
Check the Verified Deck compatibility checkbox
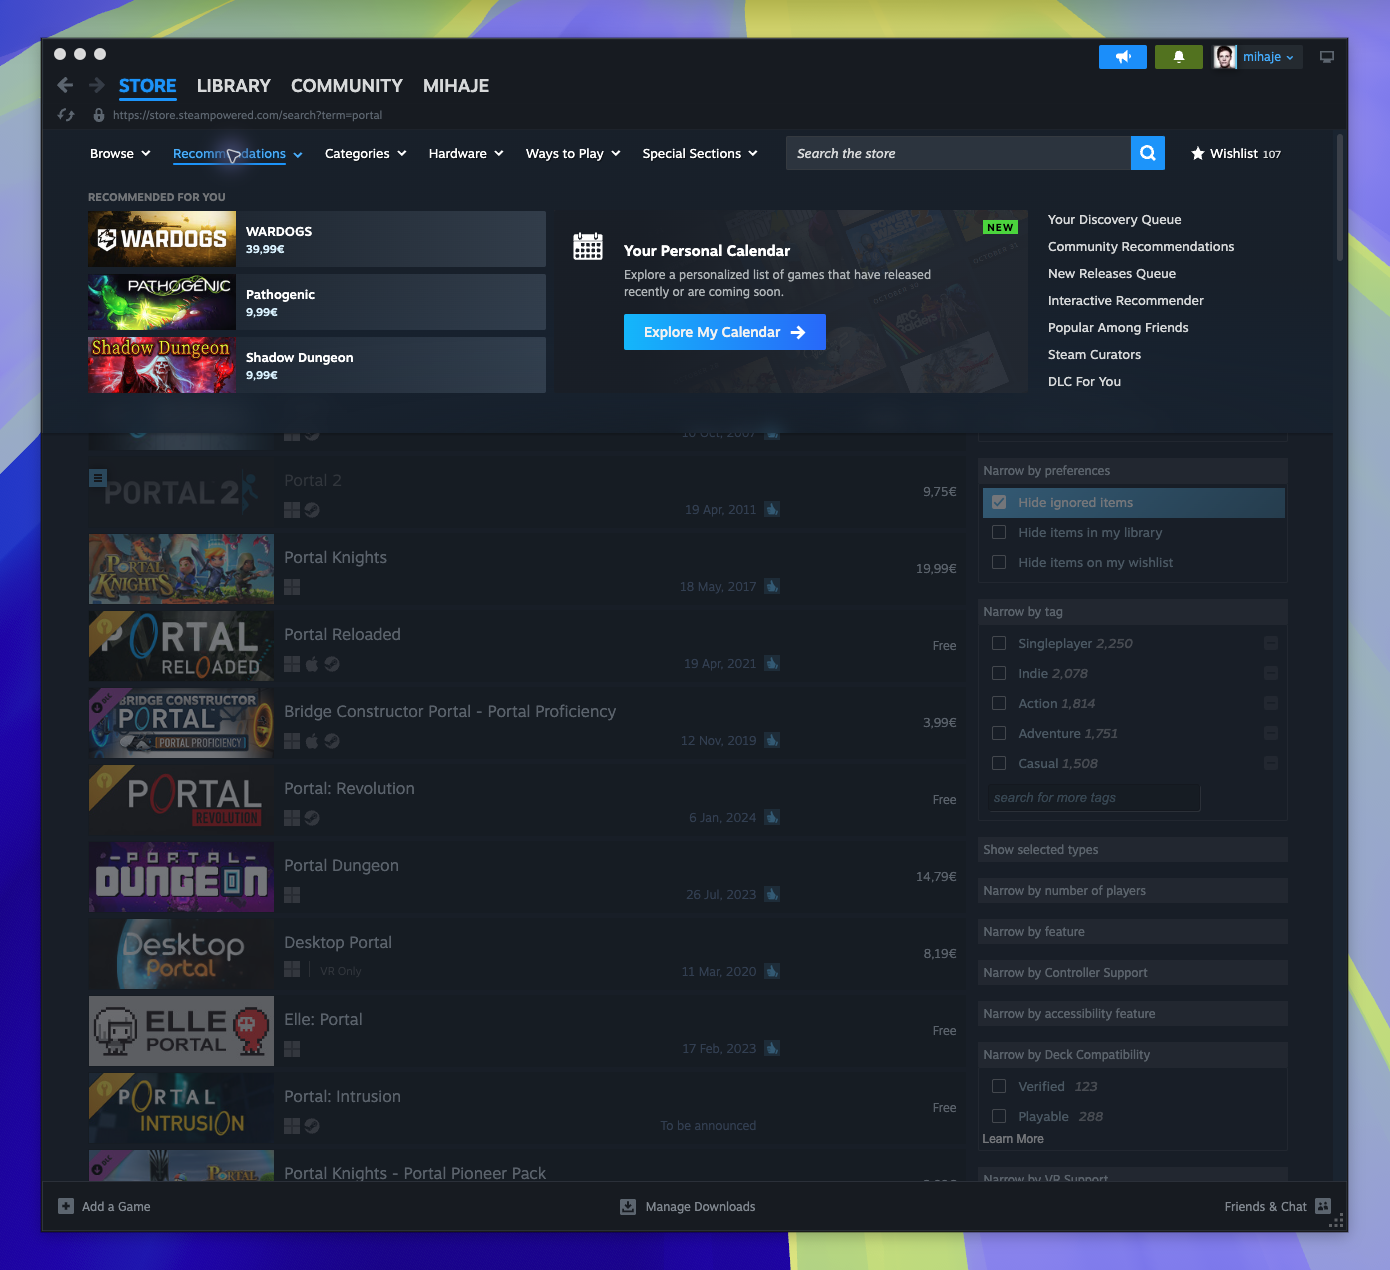pyautogui.click(x=999, y=1086)
